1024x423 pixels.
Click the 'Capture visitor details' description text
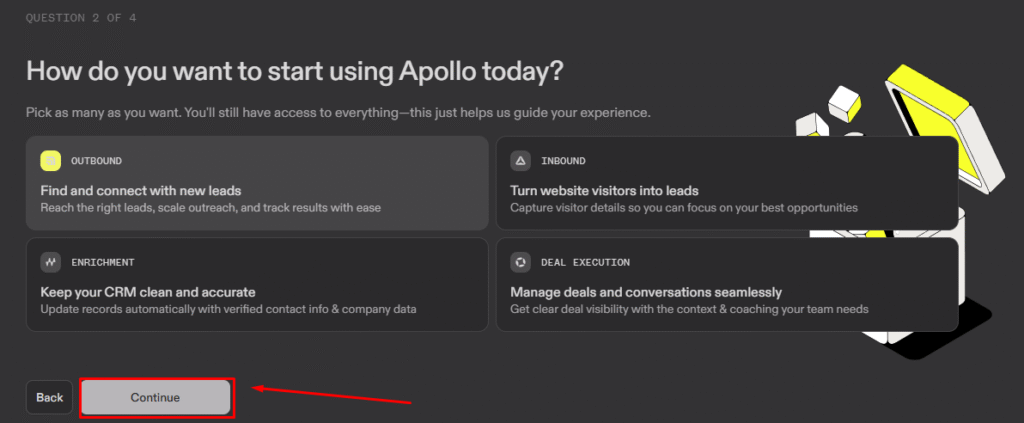tap(684, 208)
